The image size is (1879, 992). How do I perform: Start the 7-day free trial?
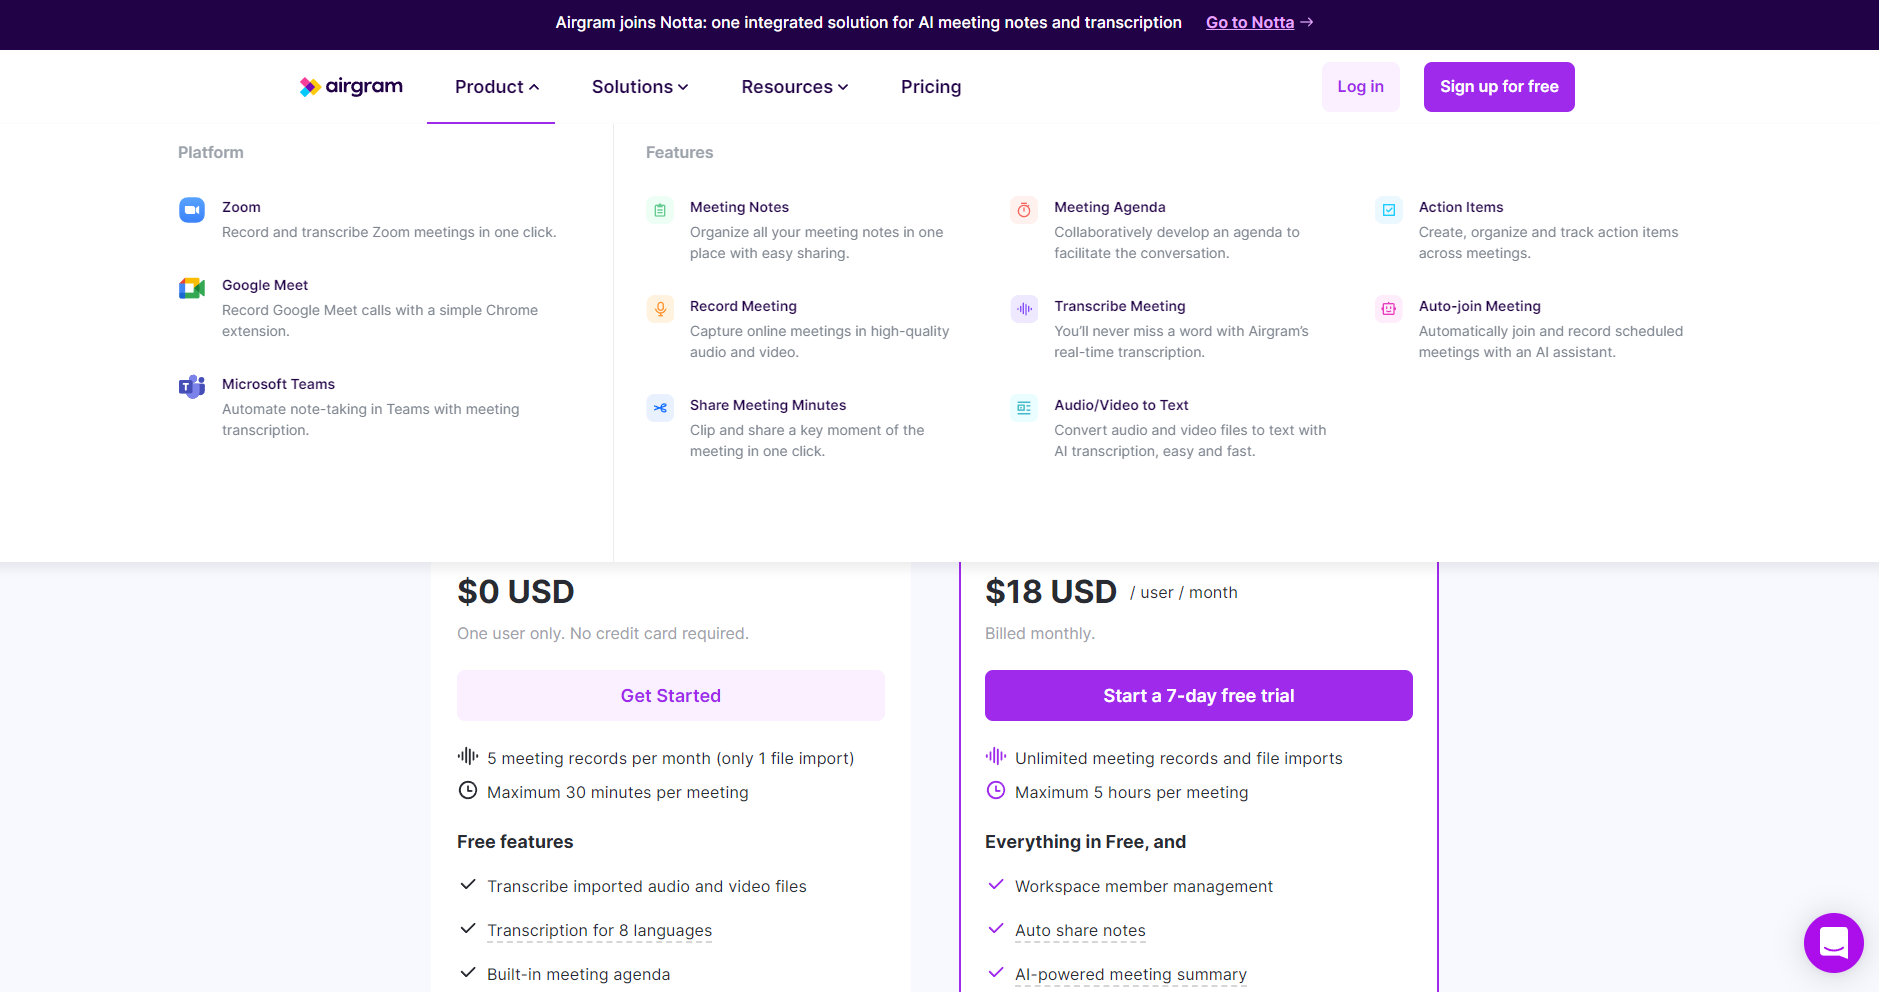1198,696
